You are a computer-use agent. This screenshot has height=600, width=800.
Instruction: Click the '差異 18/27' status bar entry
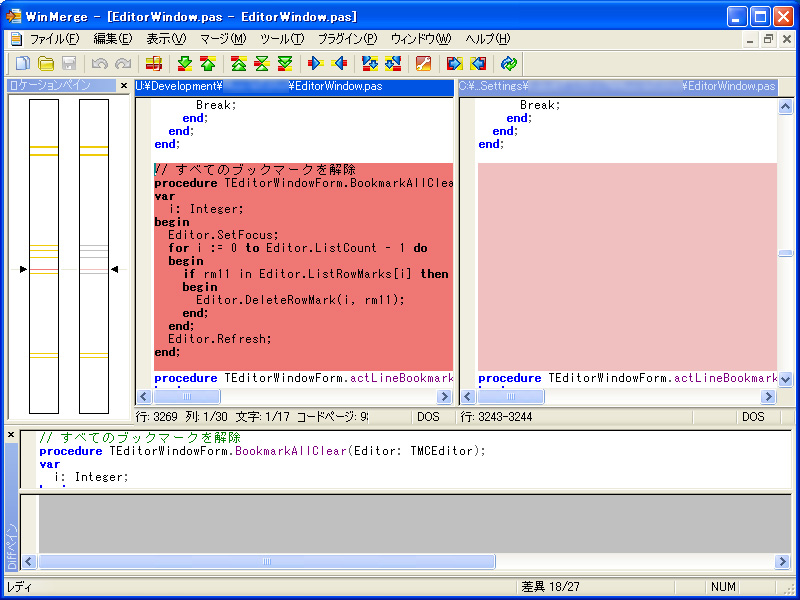click(551, 587)
